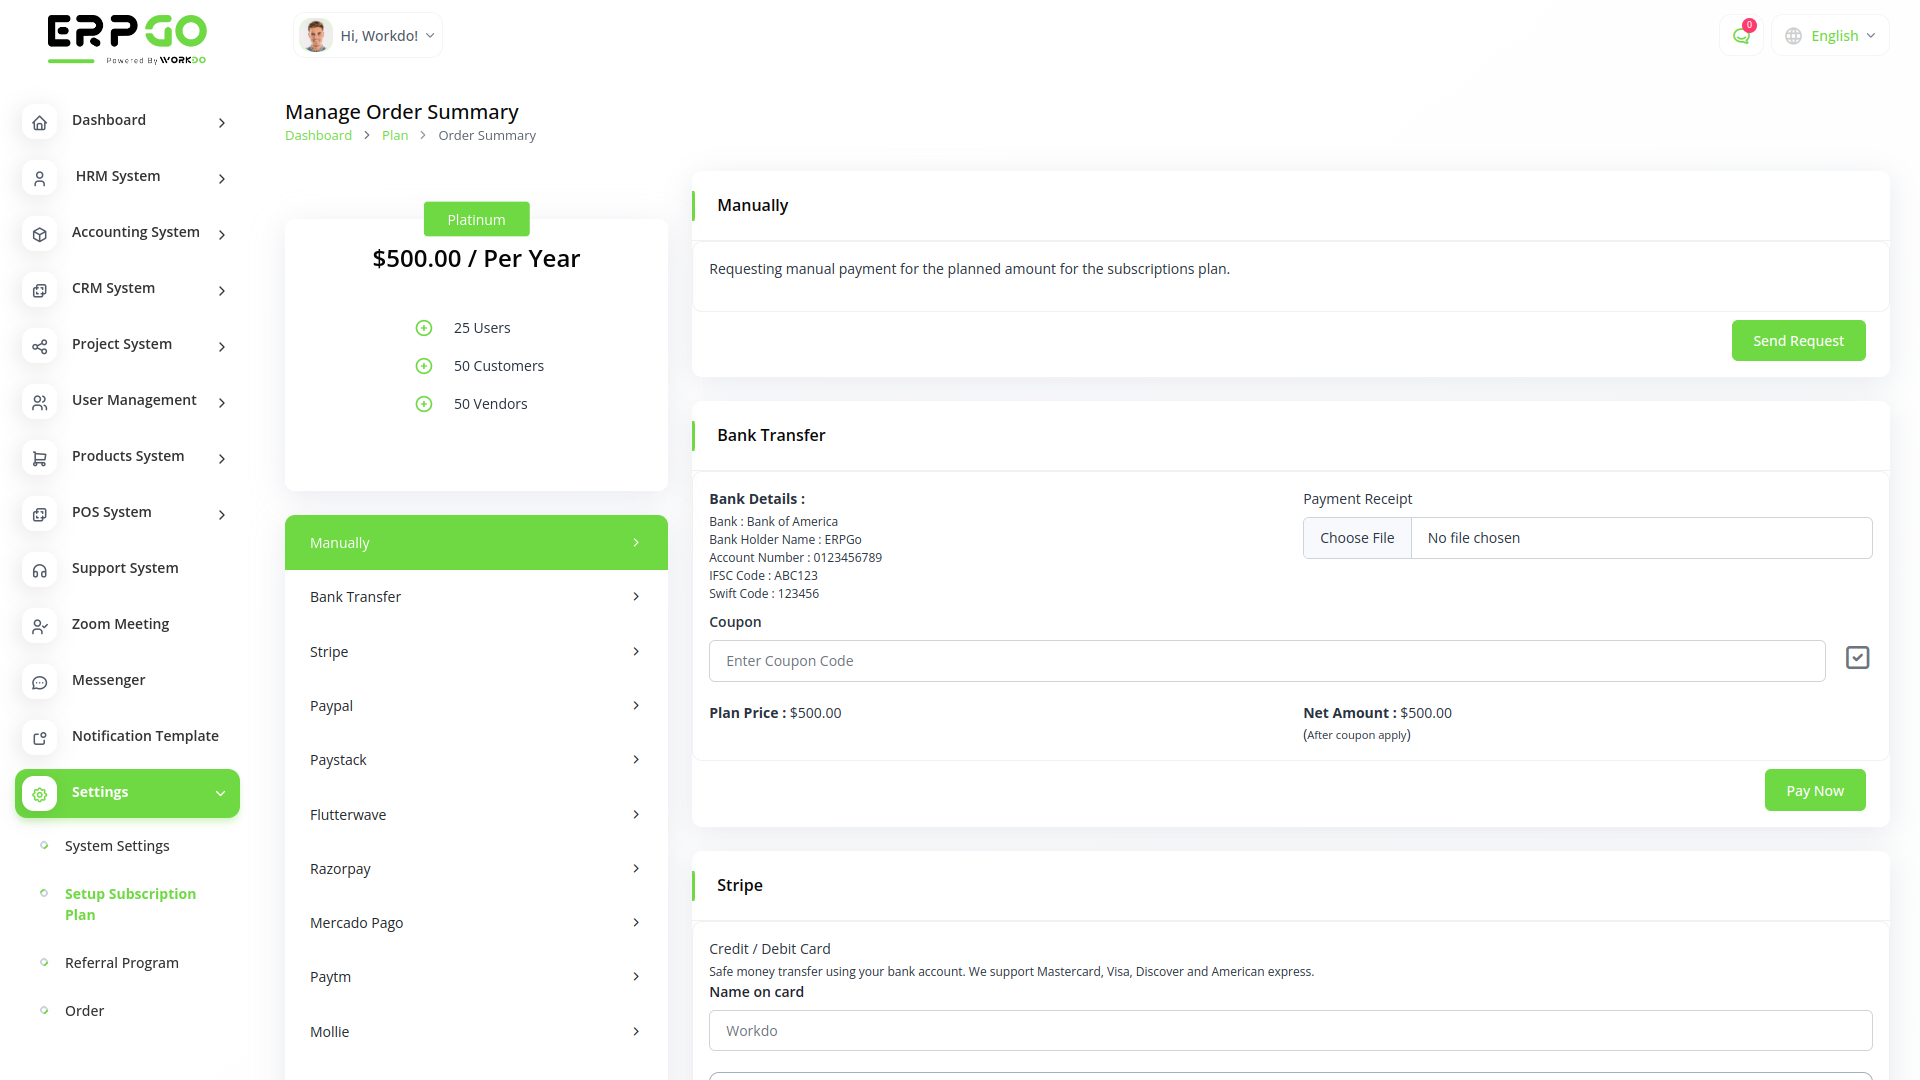Select the Accounting System icon in sidebar

coord(39,234)
